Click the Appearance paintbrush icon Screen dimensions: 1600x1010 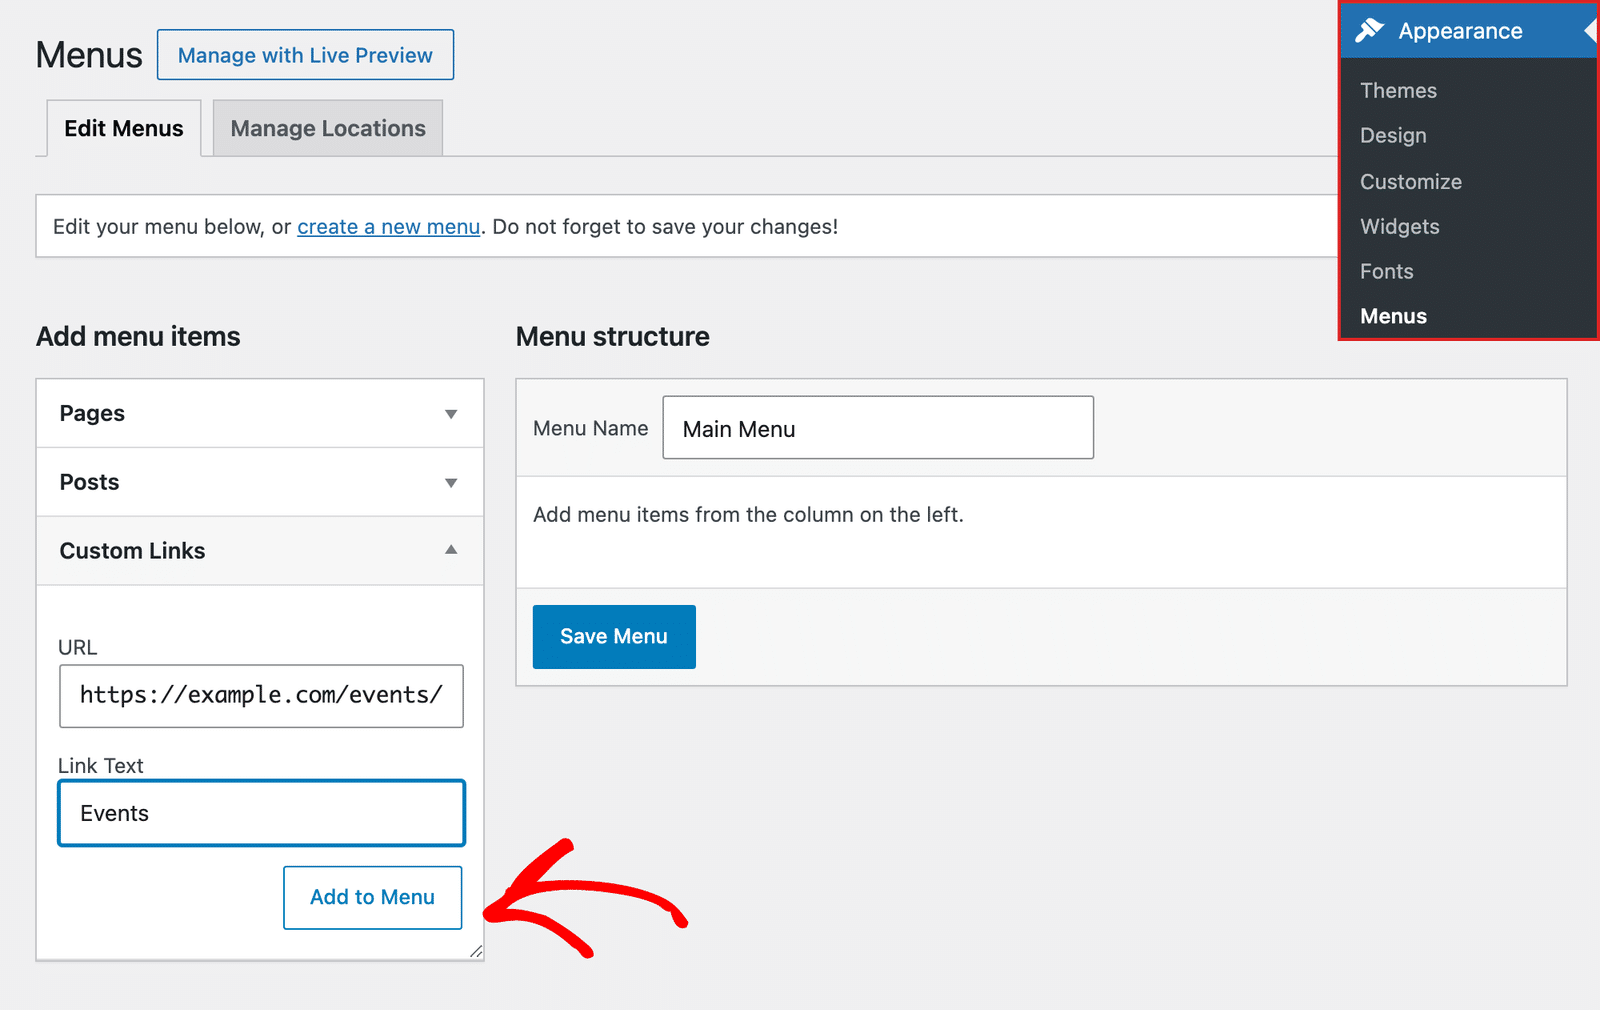pyautogui.click(x=1369, y=31)
